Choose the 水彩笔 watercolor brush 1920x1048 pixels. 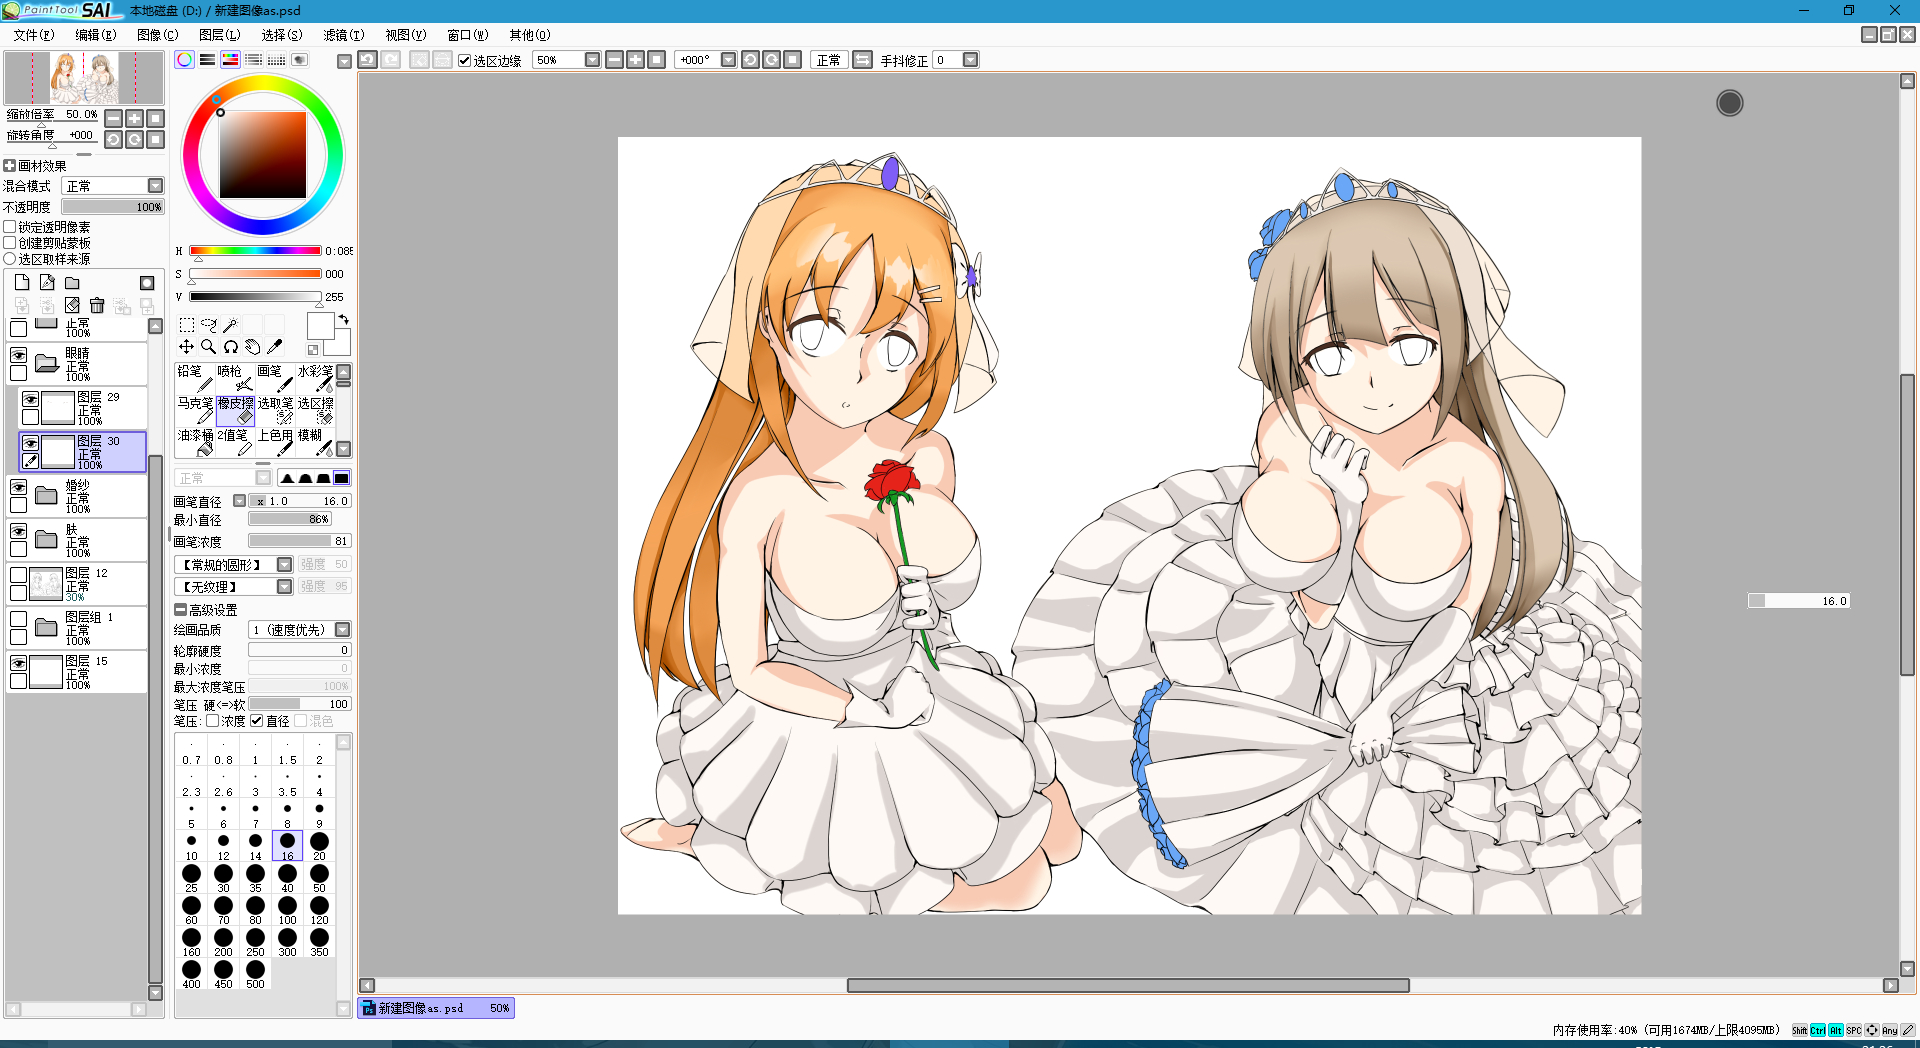[x=315, y=378]
